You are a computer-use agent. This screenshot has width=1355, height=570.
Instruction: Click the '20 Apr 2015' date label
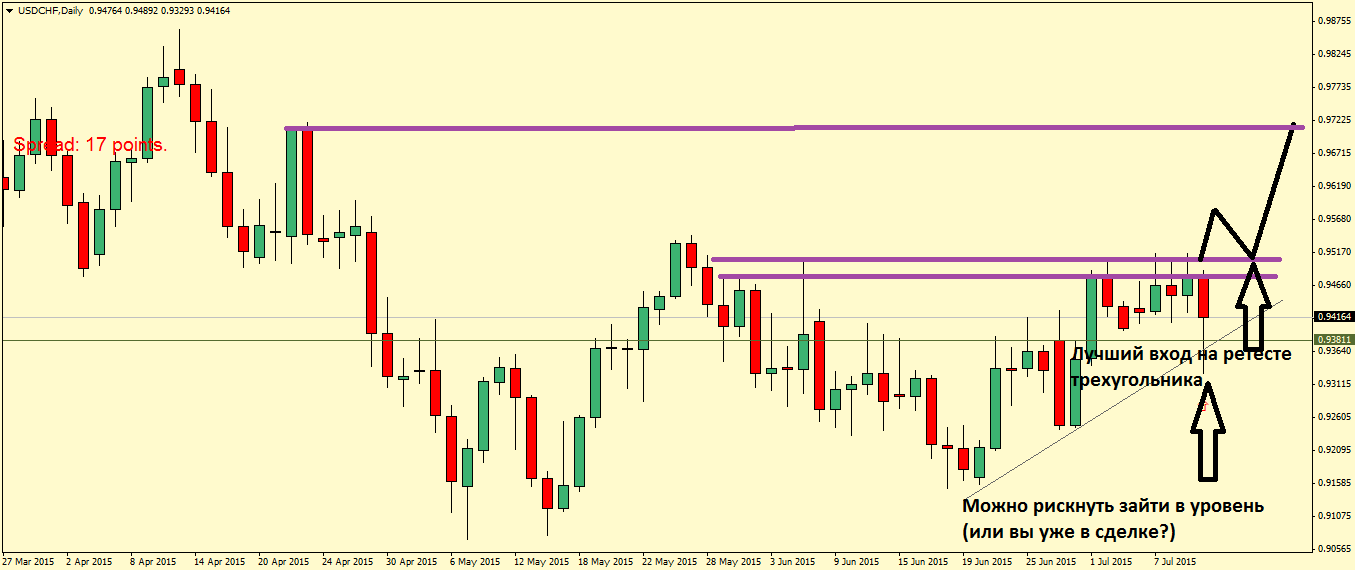pyautogui.click(x=283, y=562)
